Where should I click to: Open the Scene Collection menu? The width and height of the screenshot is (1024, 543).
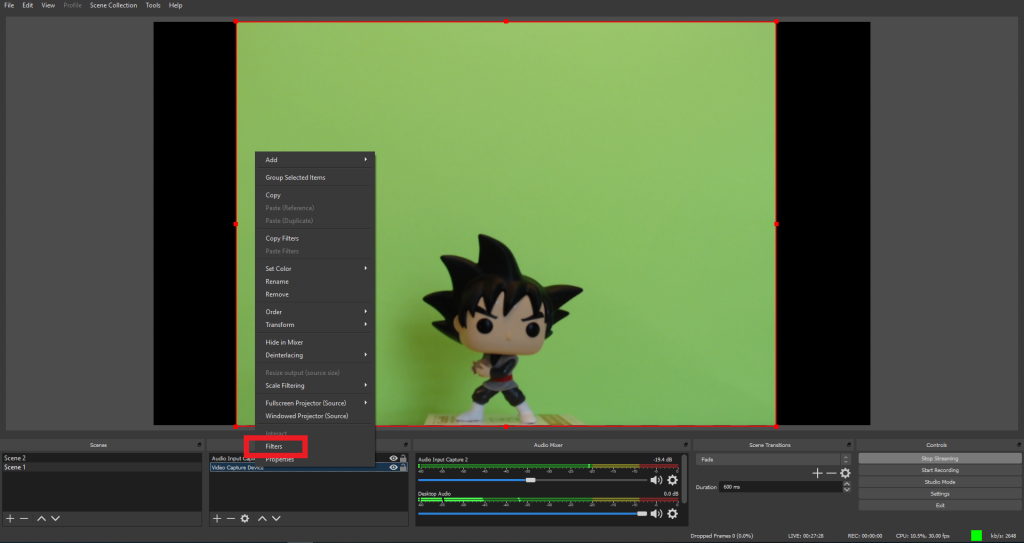114,5
